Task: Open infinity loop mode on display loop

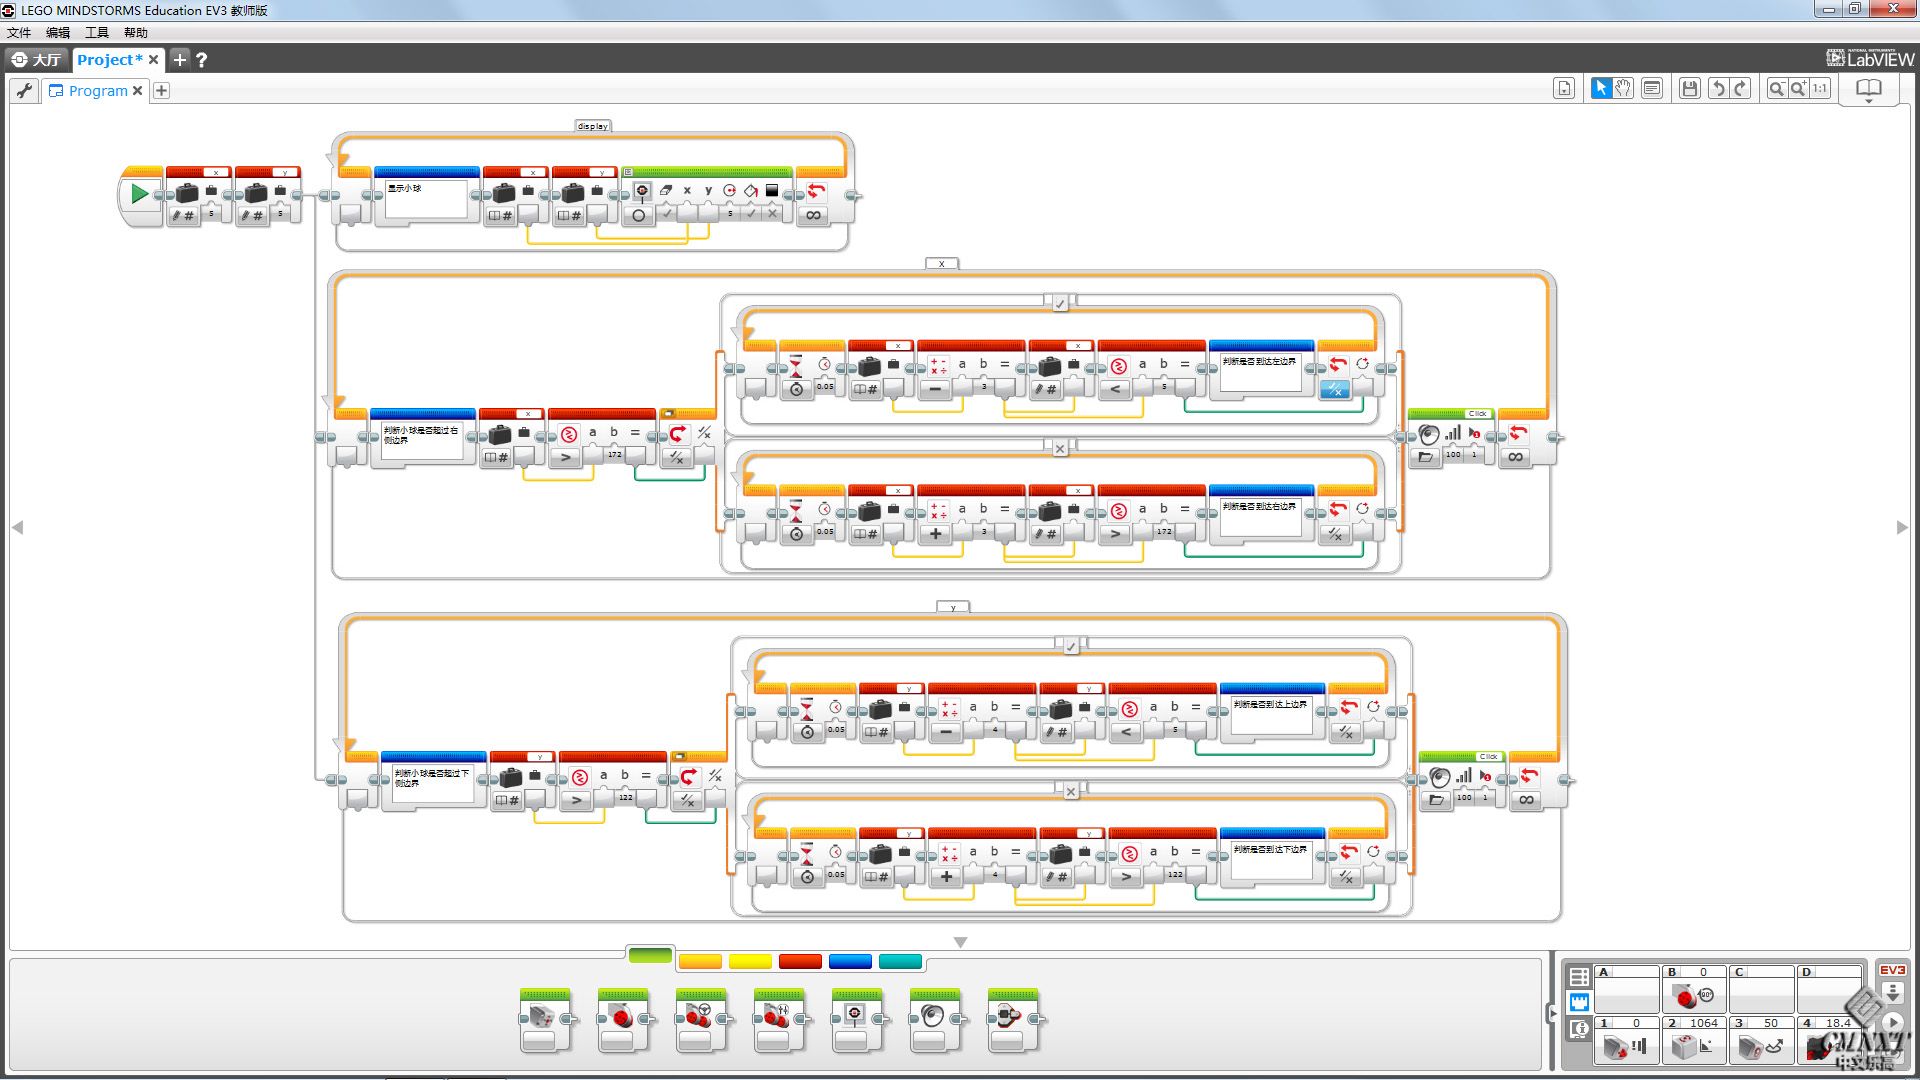Action: 813,215
